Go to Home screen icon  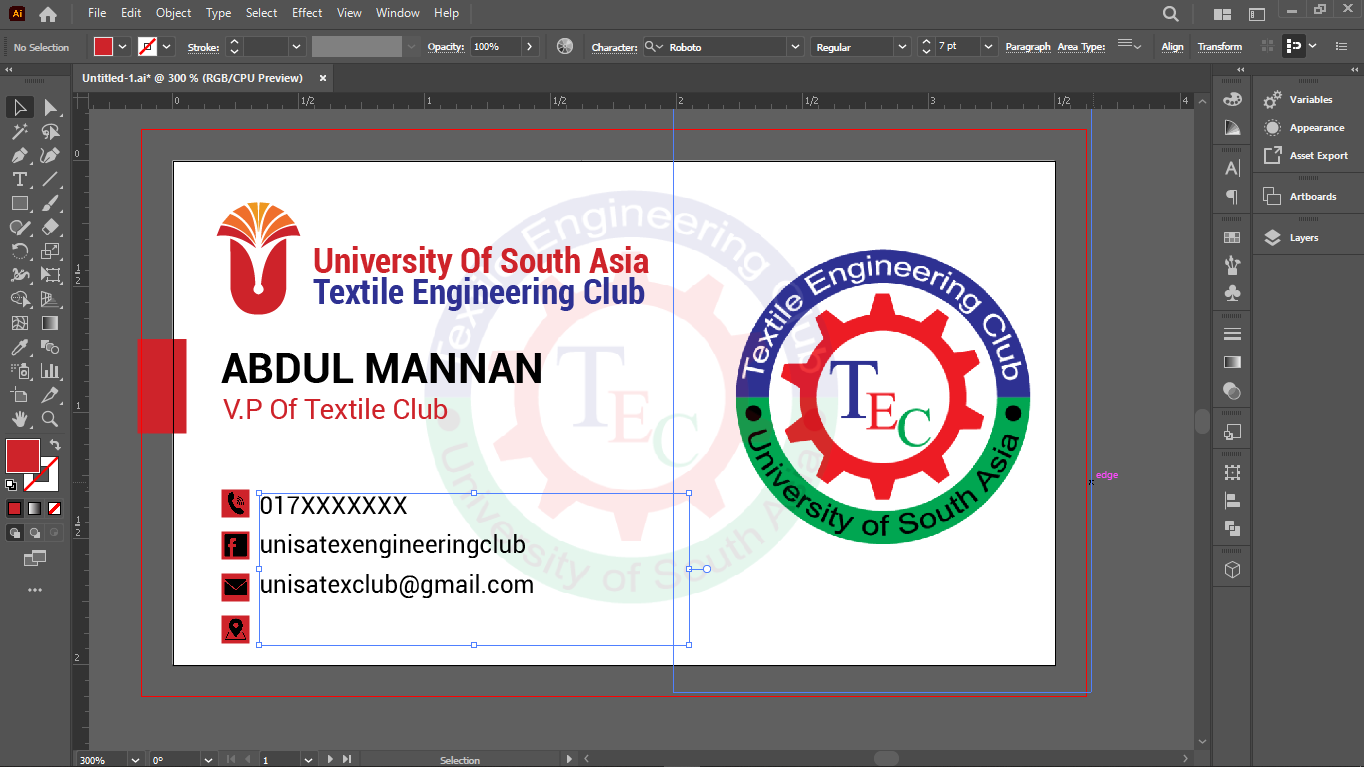coord(47,14)
